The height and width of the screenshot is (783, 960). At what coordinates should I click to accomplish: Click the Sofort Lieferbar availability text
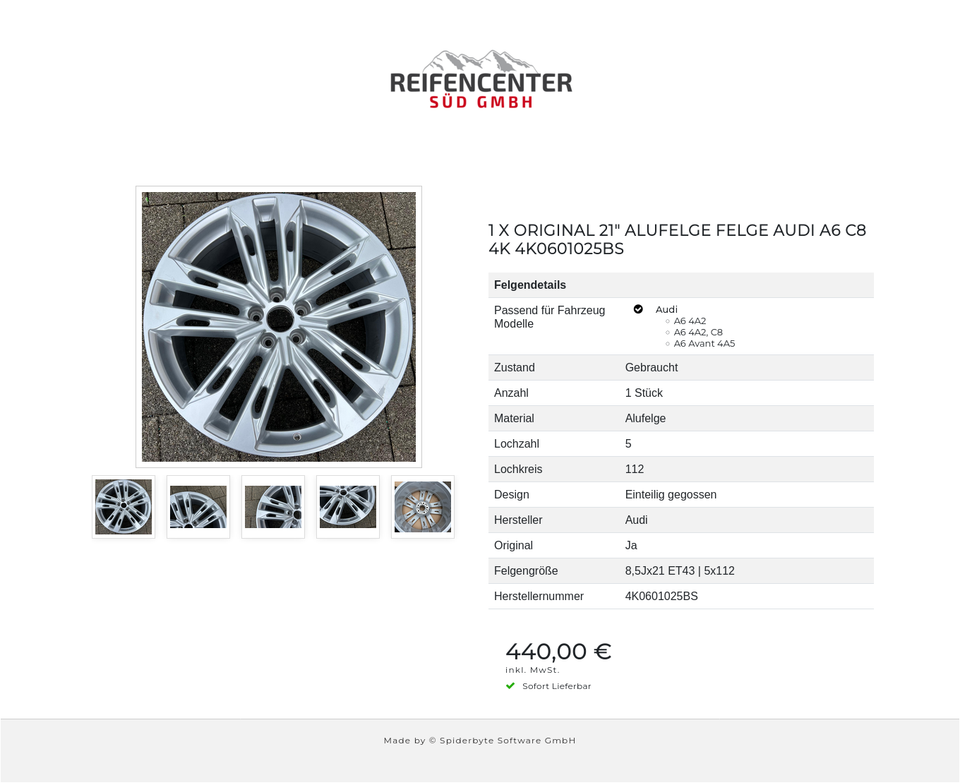tap(557, 686)
